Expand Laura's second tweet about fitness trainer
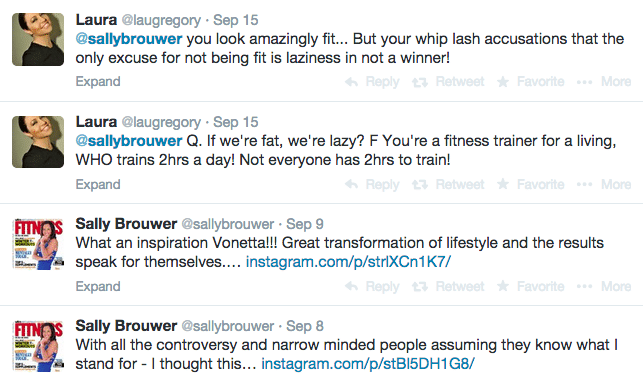Screen dimensions: 643x380 (x=98, y=184)
